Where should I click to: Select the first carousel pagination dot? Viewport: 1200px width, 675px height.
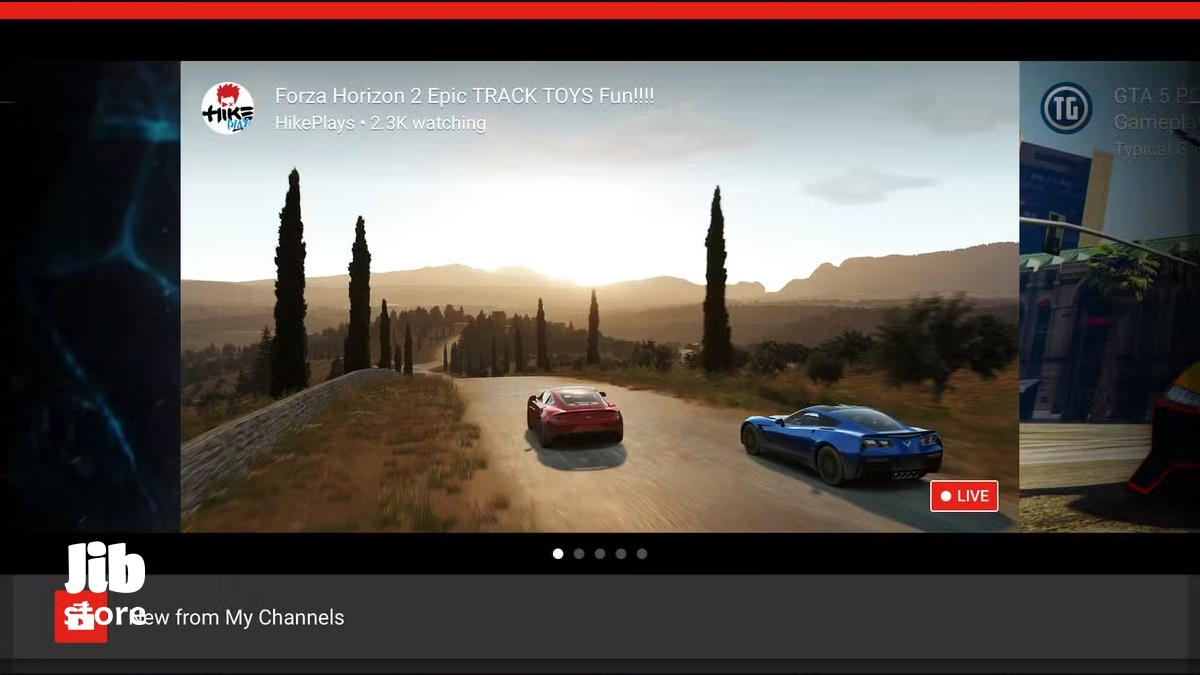pos(558,553)
